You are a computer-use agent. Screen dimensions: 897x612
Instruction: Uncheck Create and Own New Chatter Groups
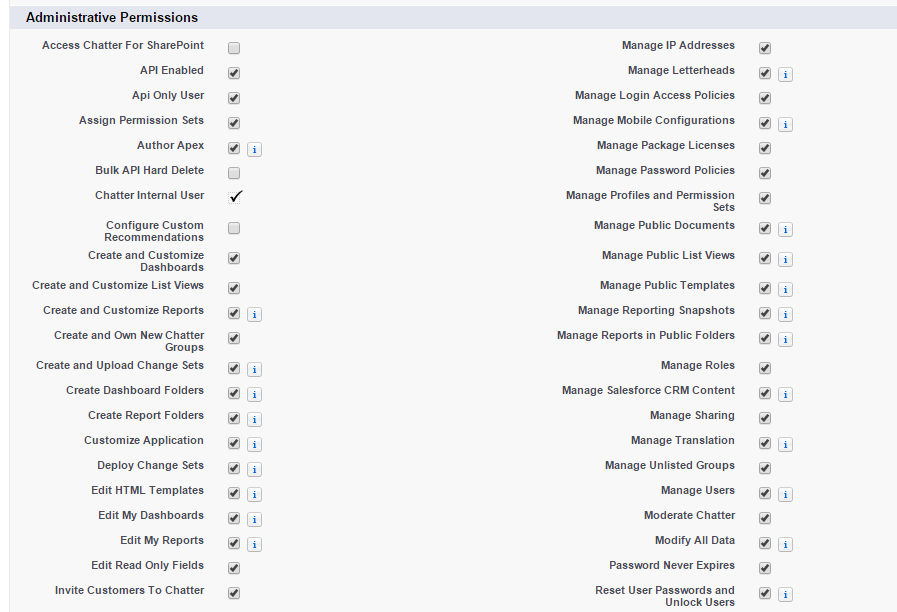click(234, 338)
